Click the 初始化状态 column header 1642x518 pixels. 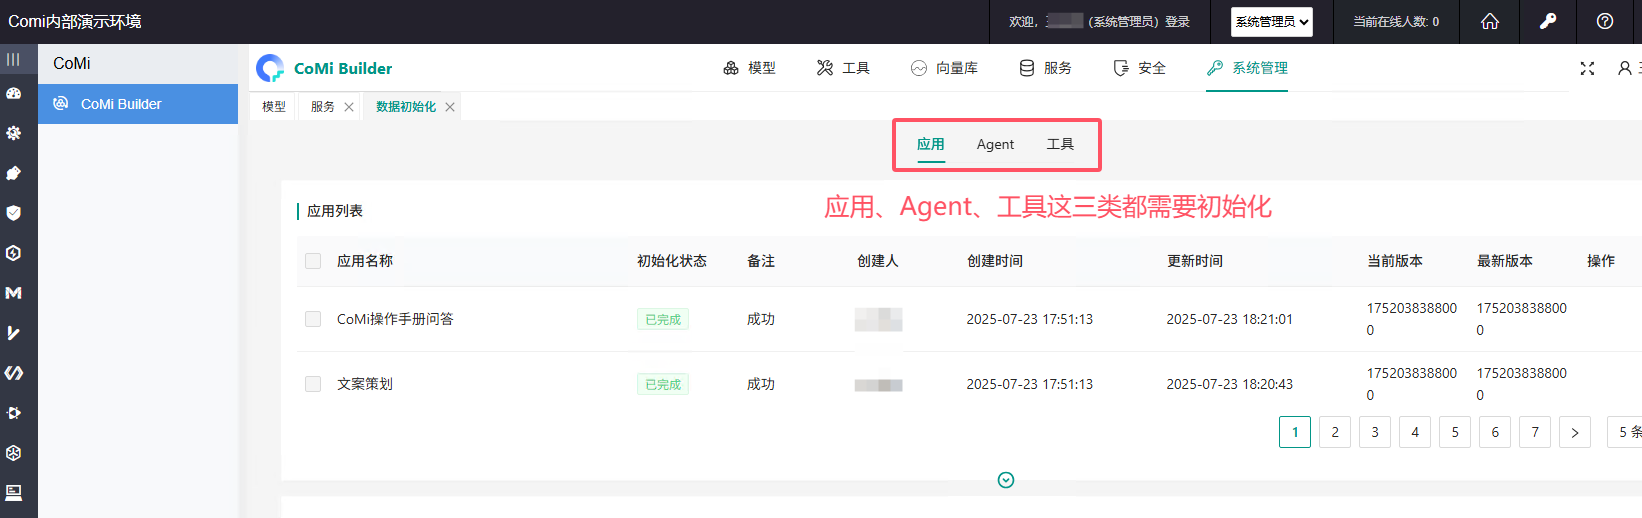(x=672, y=261)
